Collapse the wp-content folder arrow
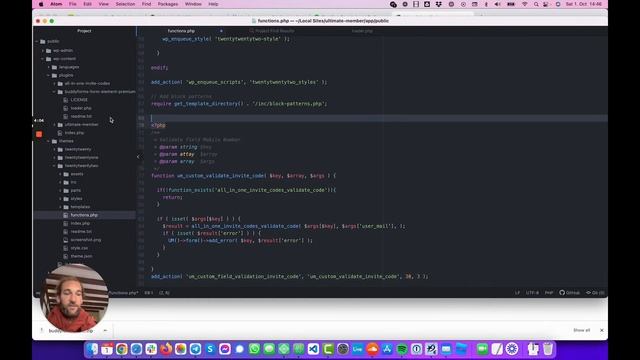 43,59
